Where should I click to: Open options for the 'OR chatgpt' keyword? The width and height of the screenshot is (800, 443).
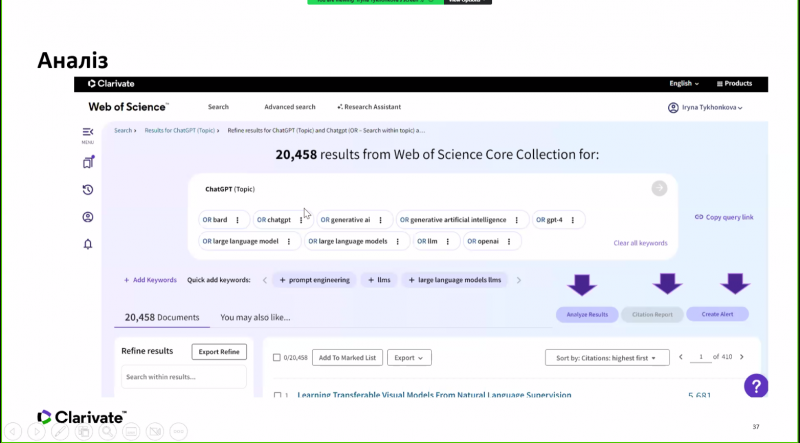tap(301, 220)
